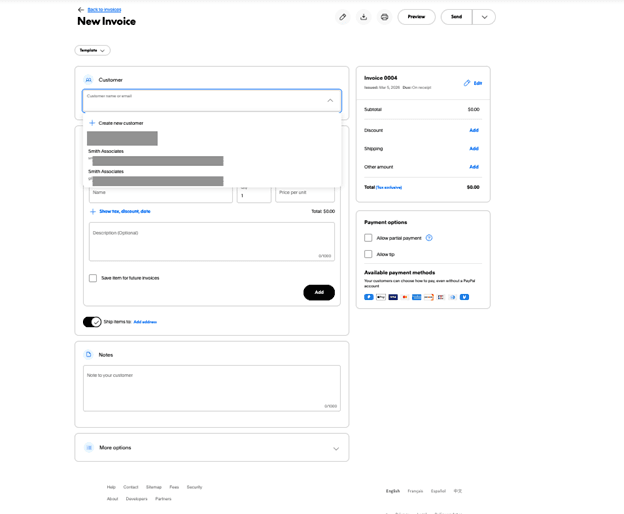Enable the Allow tip checkbox
Image resolution: width=624 pixels, height=514 pixels.
[x=368, y=254]
